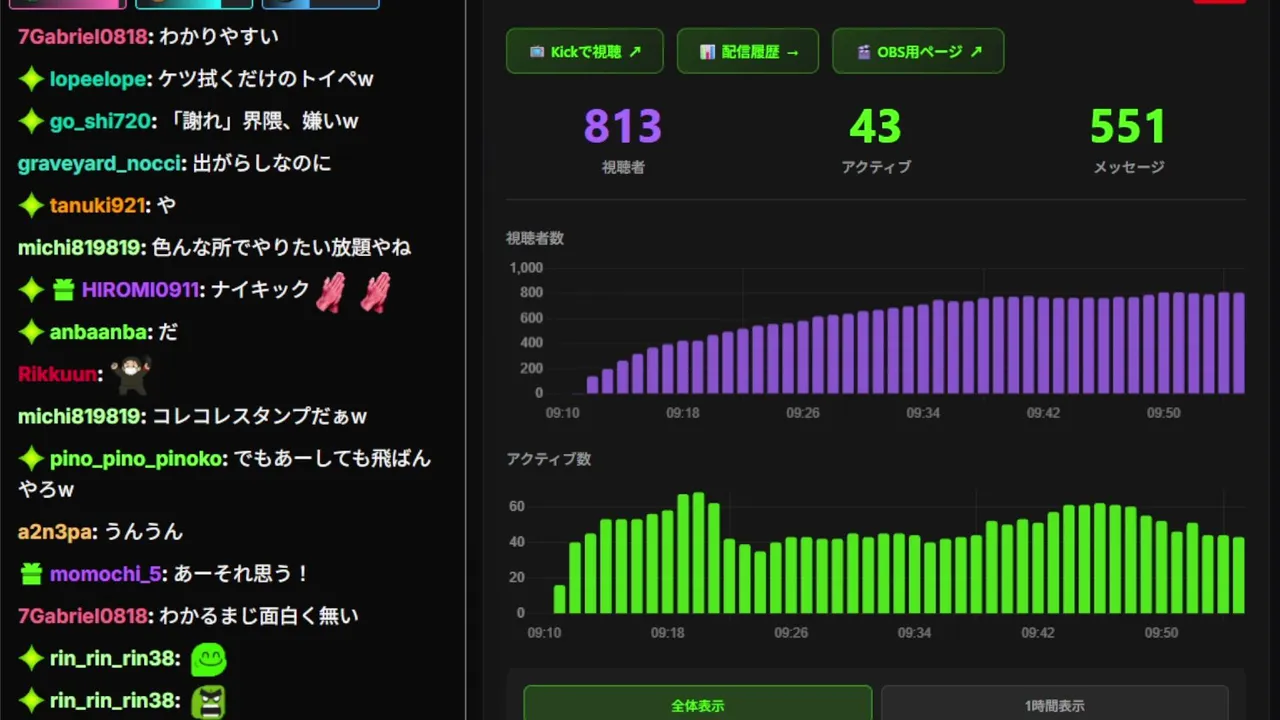1280x720 pixels.
Task: Click the last purple bar in viewers chart
Action: [x=1238, y=343]
